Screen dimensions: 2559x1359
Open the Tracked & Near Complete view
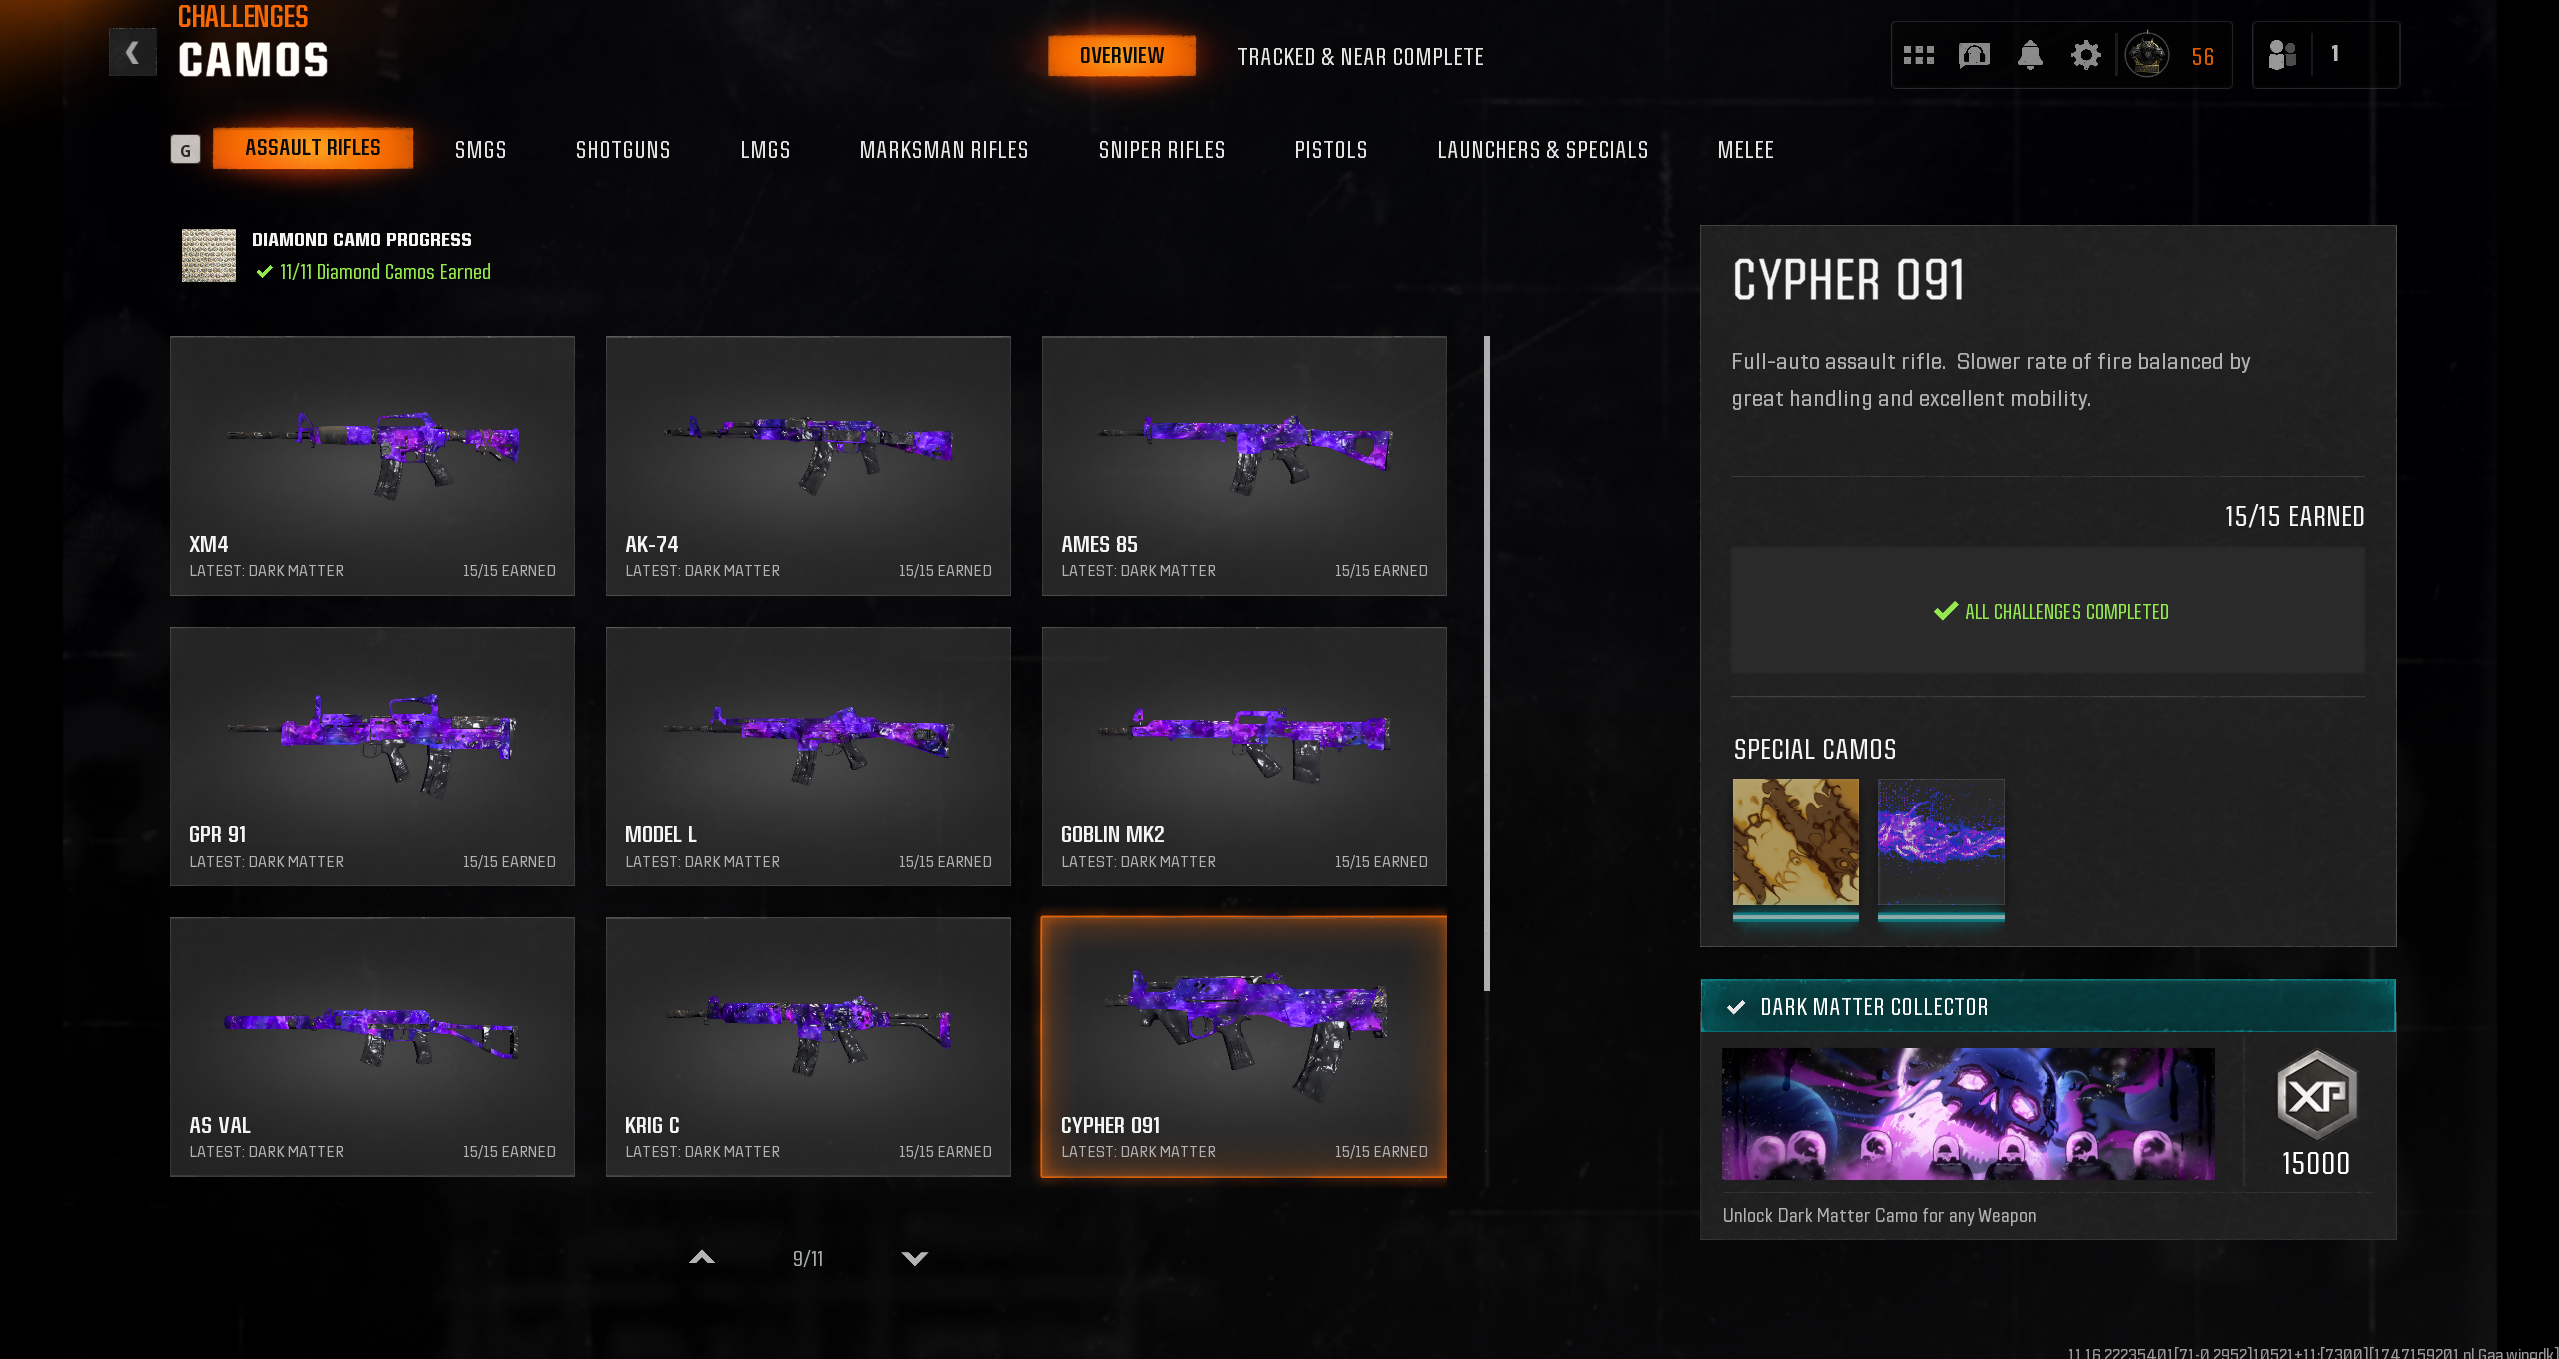(x=1360, y=57)
